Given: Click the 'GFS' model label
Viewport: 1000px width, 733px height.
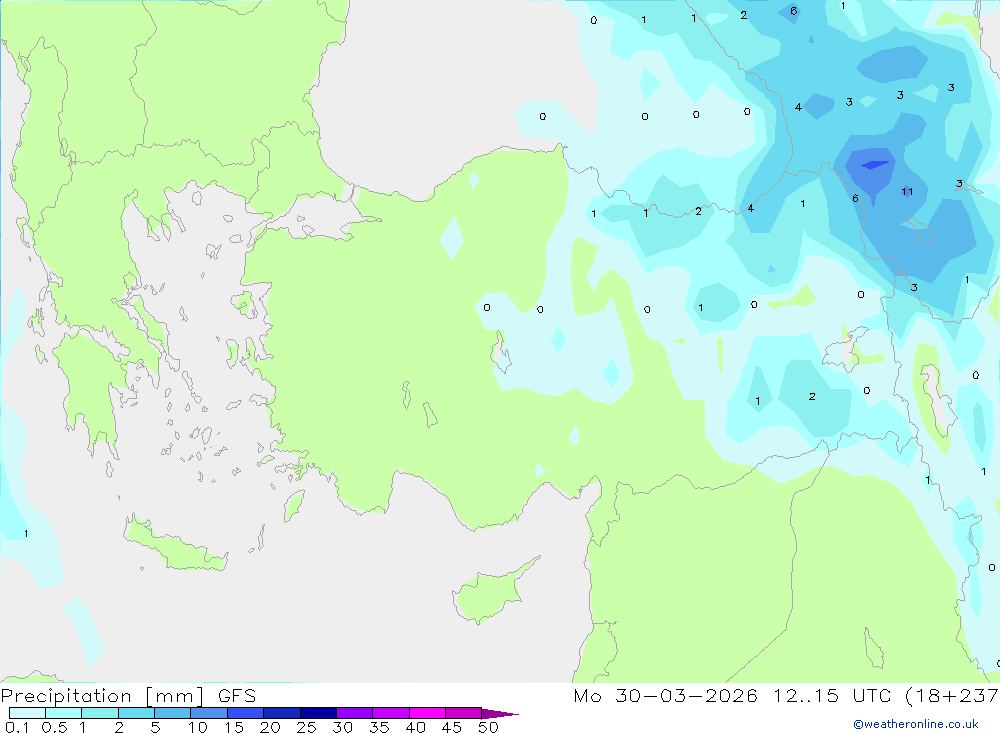Looking at the screenshot, I should pyautogui.click(x=237, y=695).
